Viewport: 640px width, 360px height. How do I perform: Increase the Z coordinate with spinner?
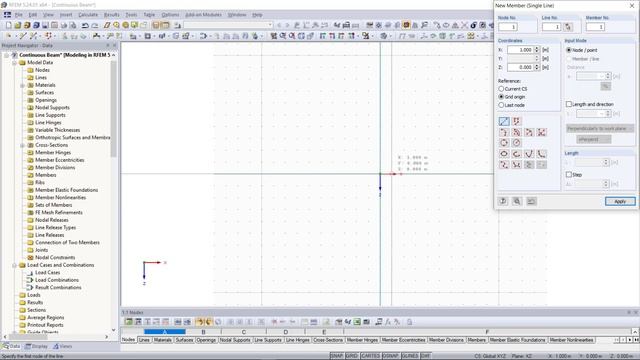click(x=537, y=65)
